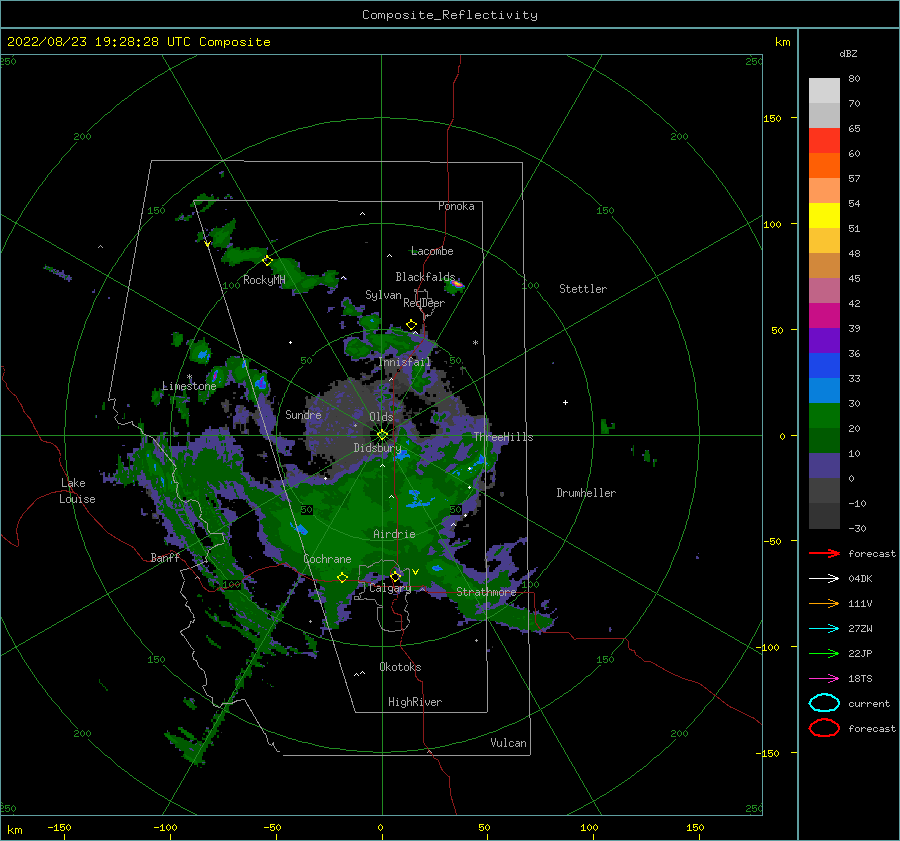Viewport: 900px width, 841px height.
Task: Select the magenta 42 dBZ swatch
Action: 824,315
